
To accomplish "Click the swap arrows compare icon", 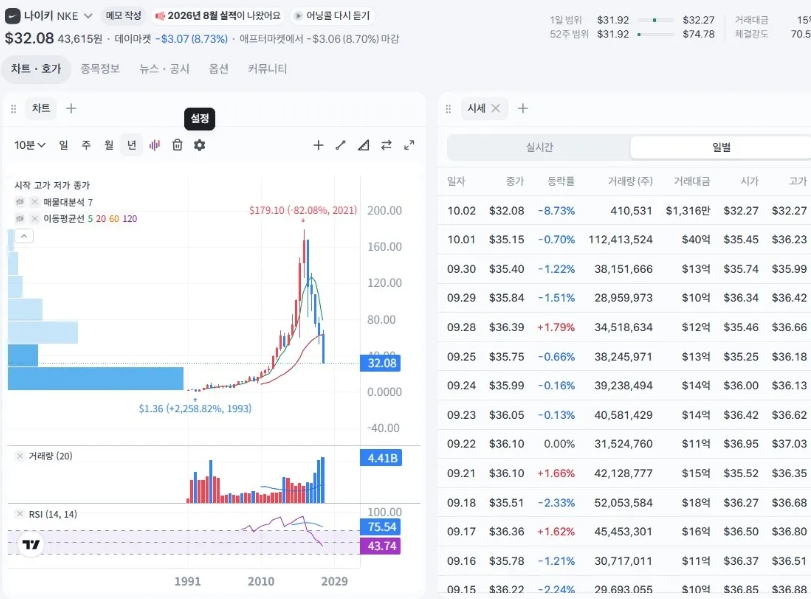I will (386, 145).
